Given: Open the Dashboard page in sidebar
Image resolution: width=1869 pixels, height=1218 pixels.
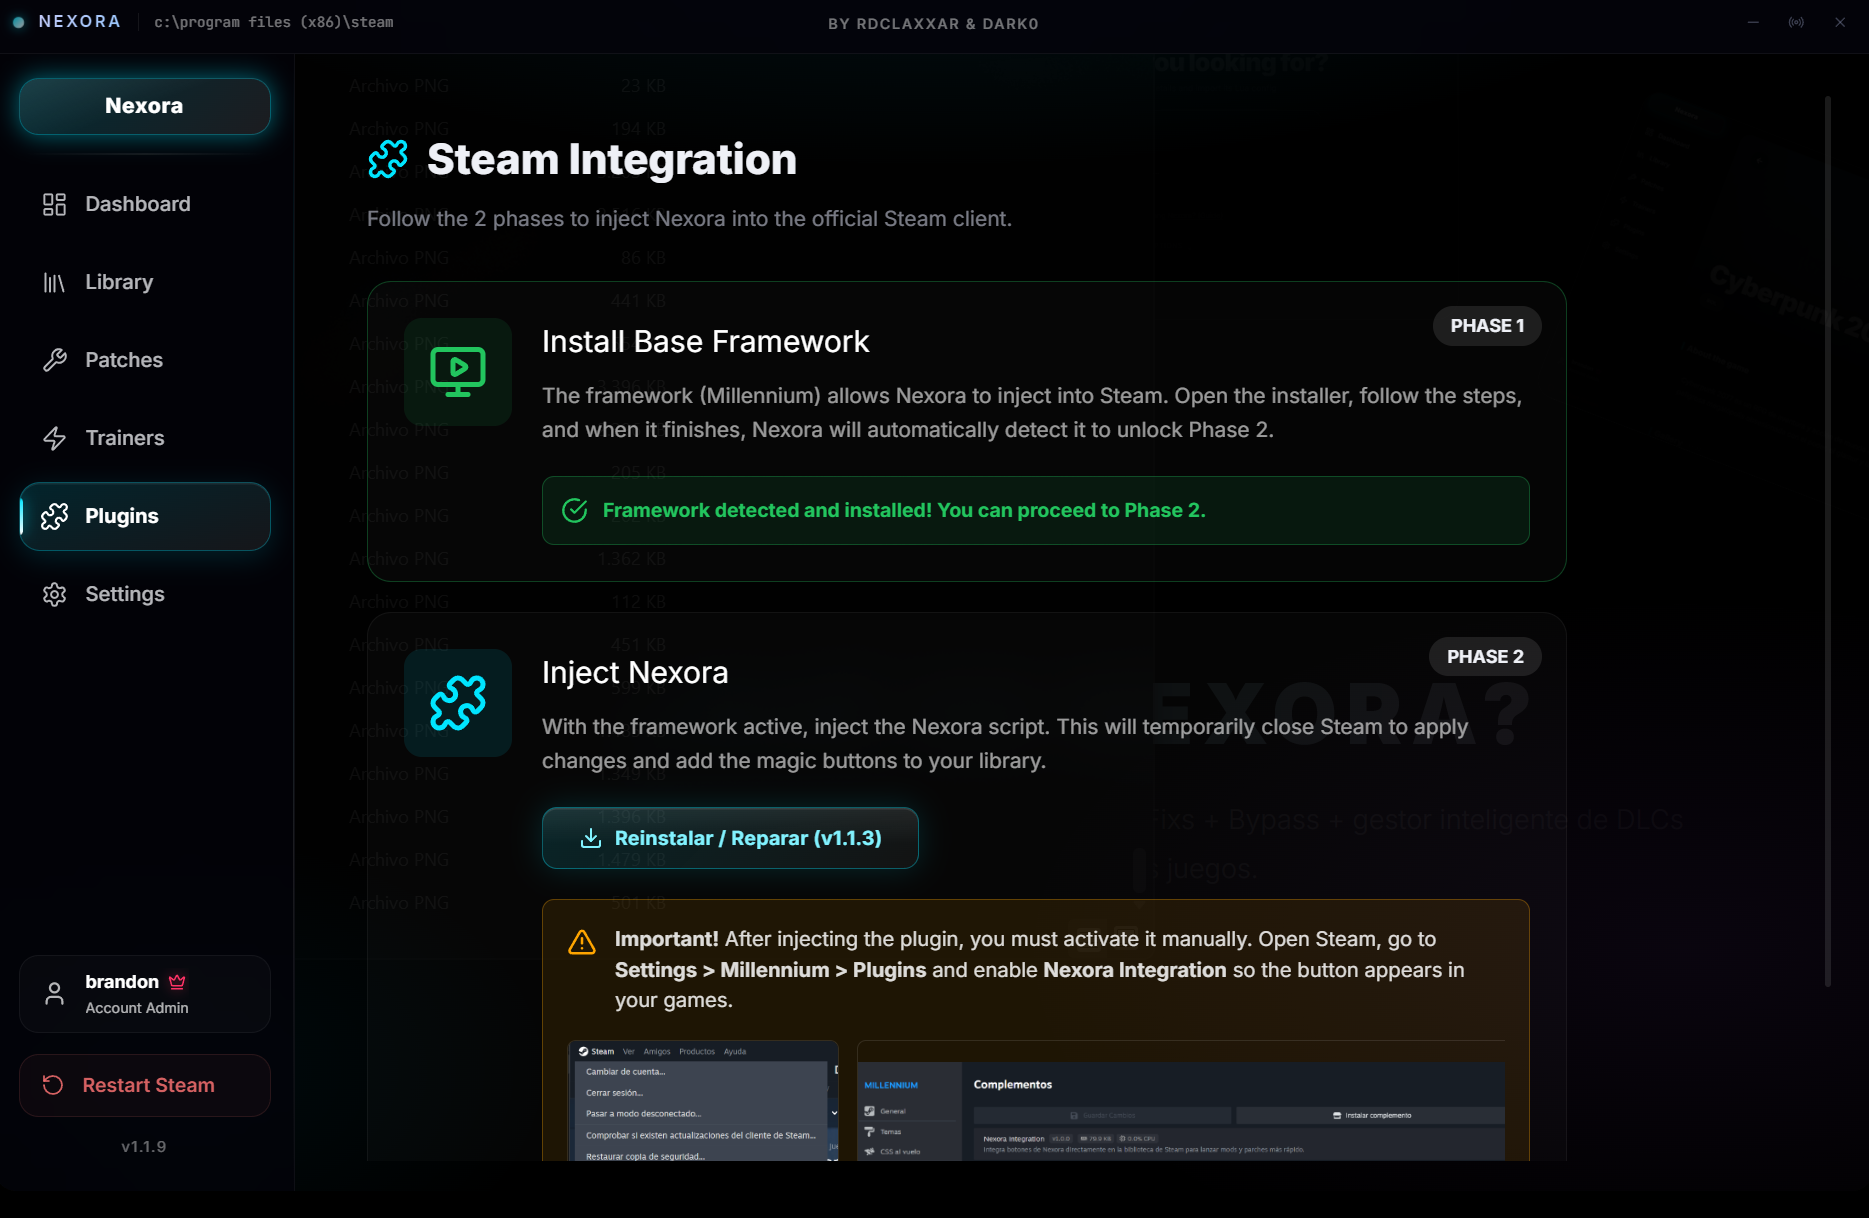Looking at the screenshot, I should 145,204.
